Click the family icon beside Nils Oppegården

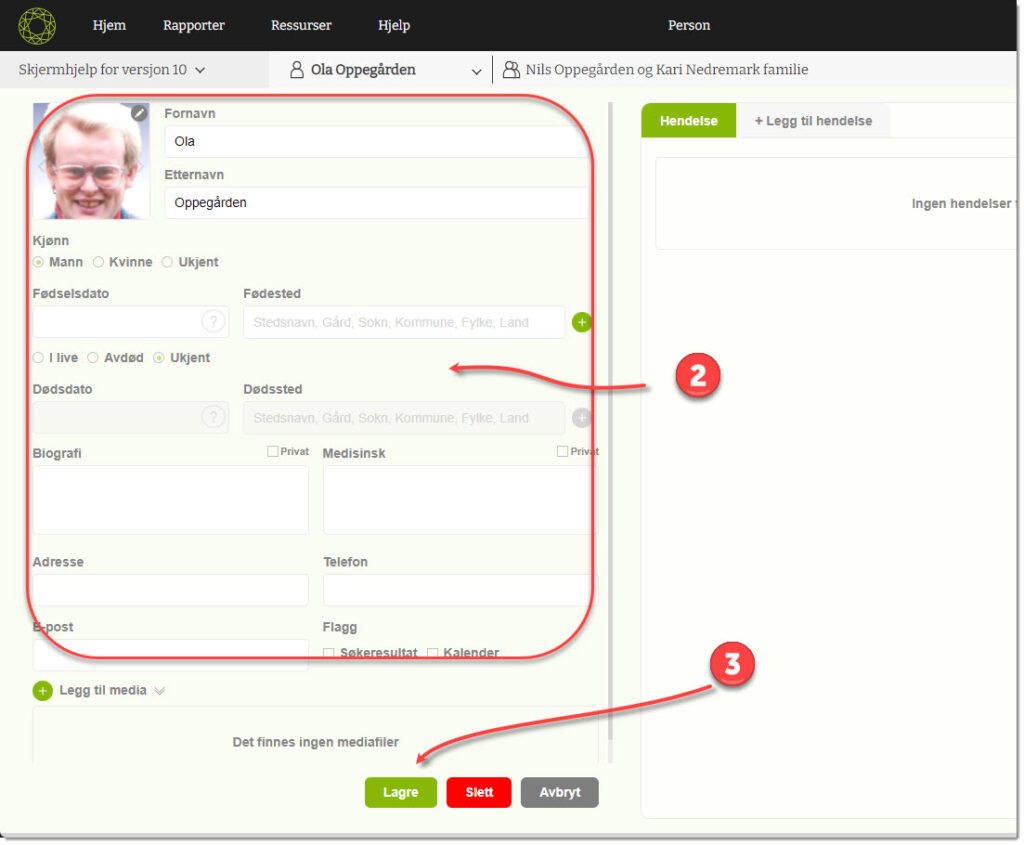[511, 70]
